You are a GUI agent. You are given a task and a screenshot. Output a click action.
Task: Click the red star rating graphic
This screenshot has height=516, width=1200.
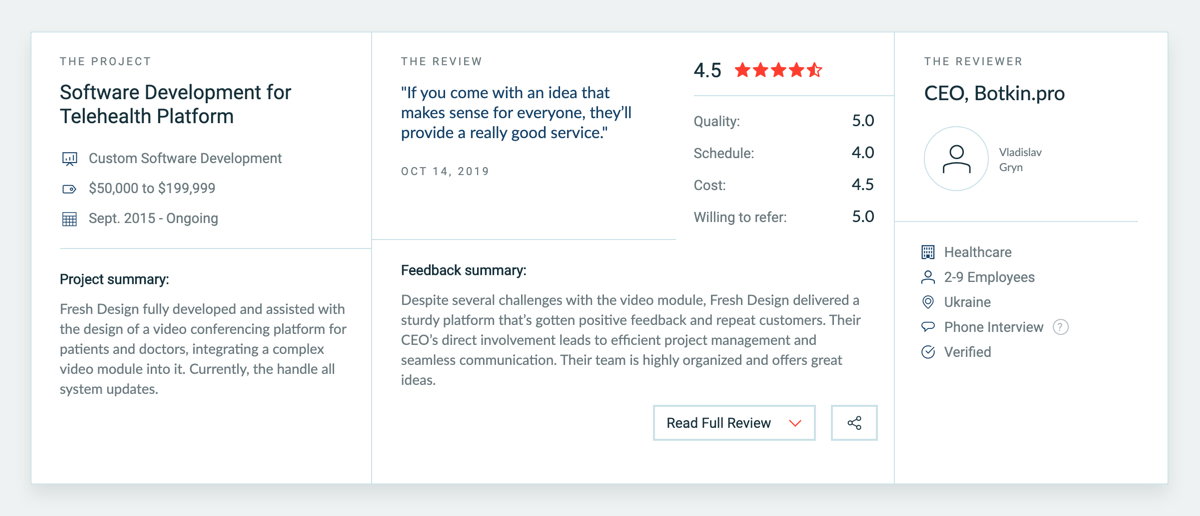click(x=779, y=70)
